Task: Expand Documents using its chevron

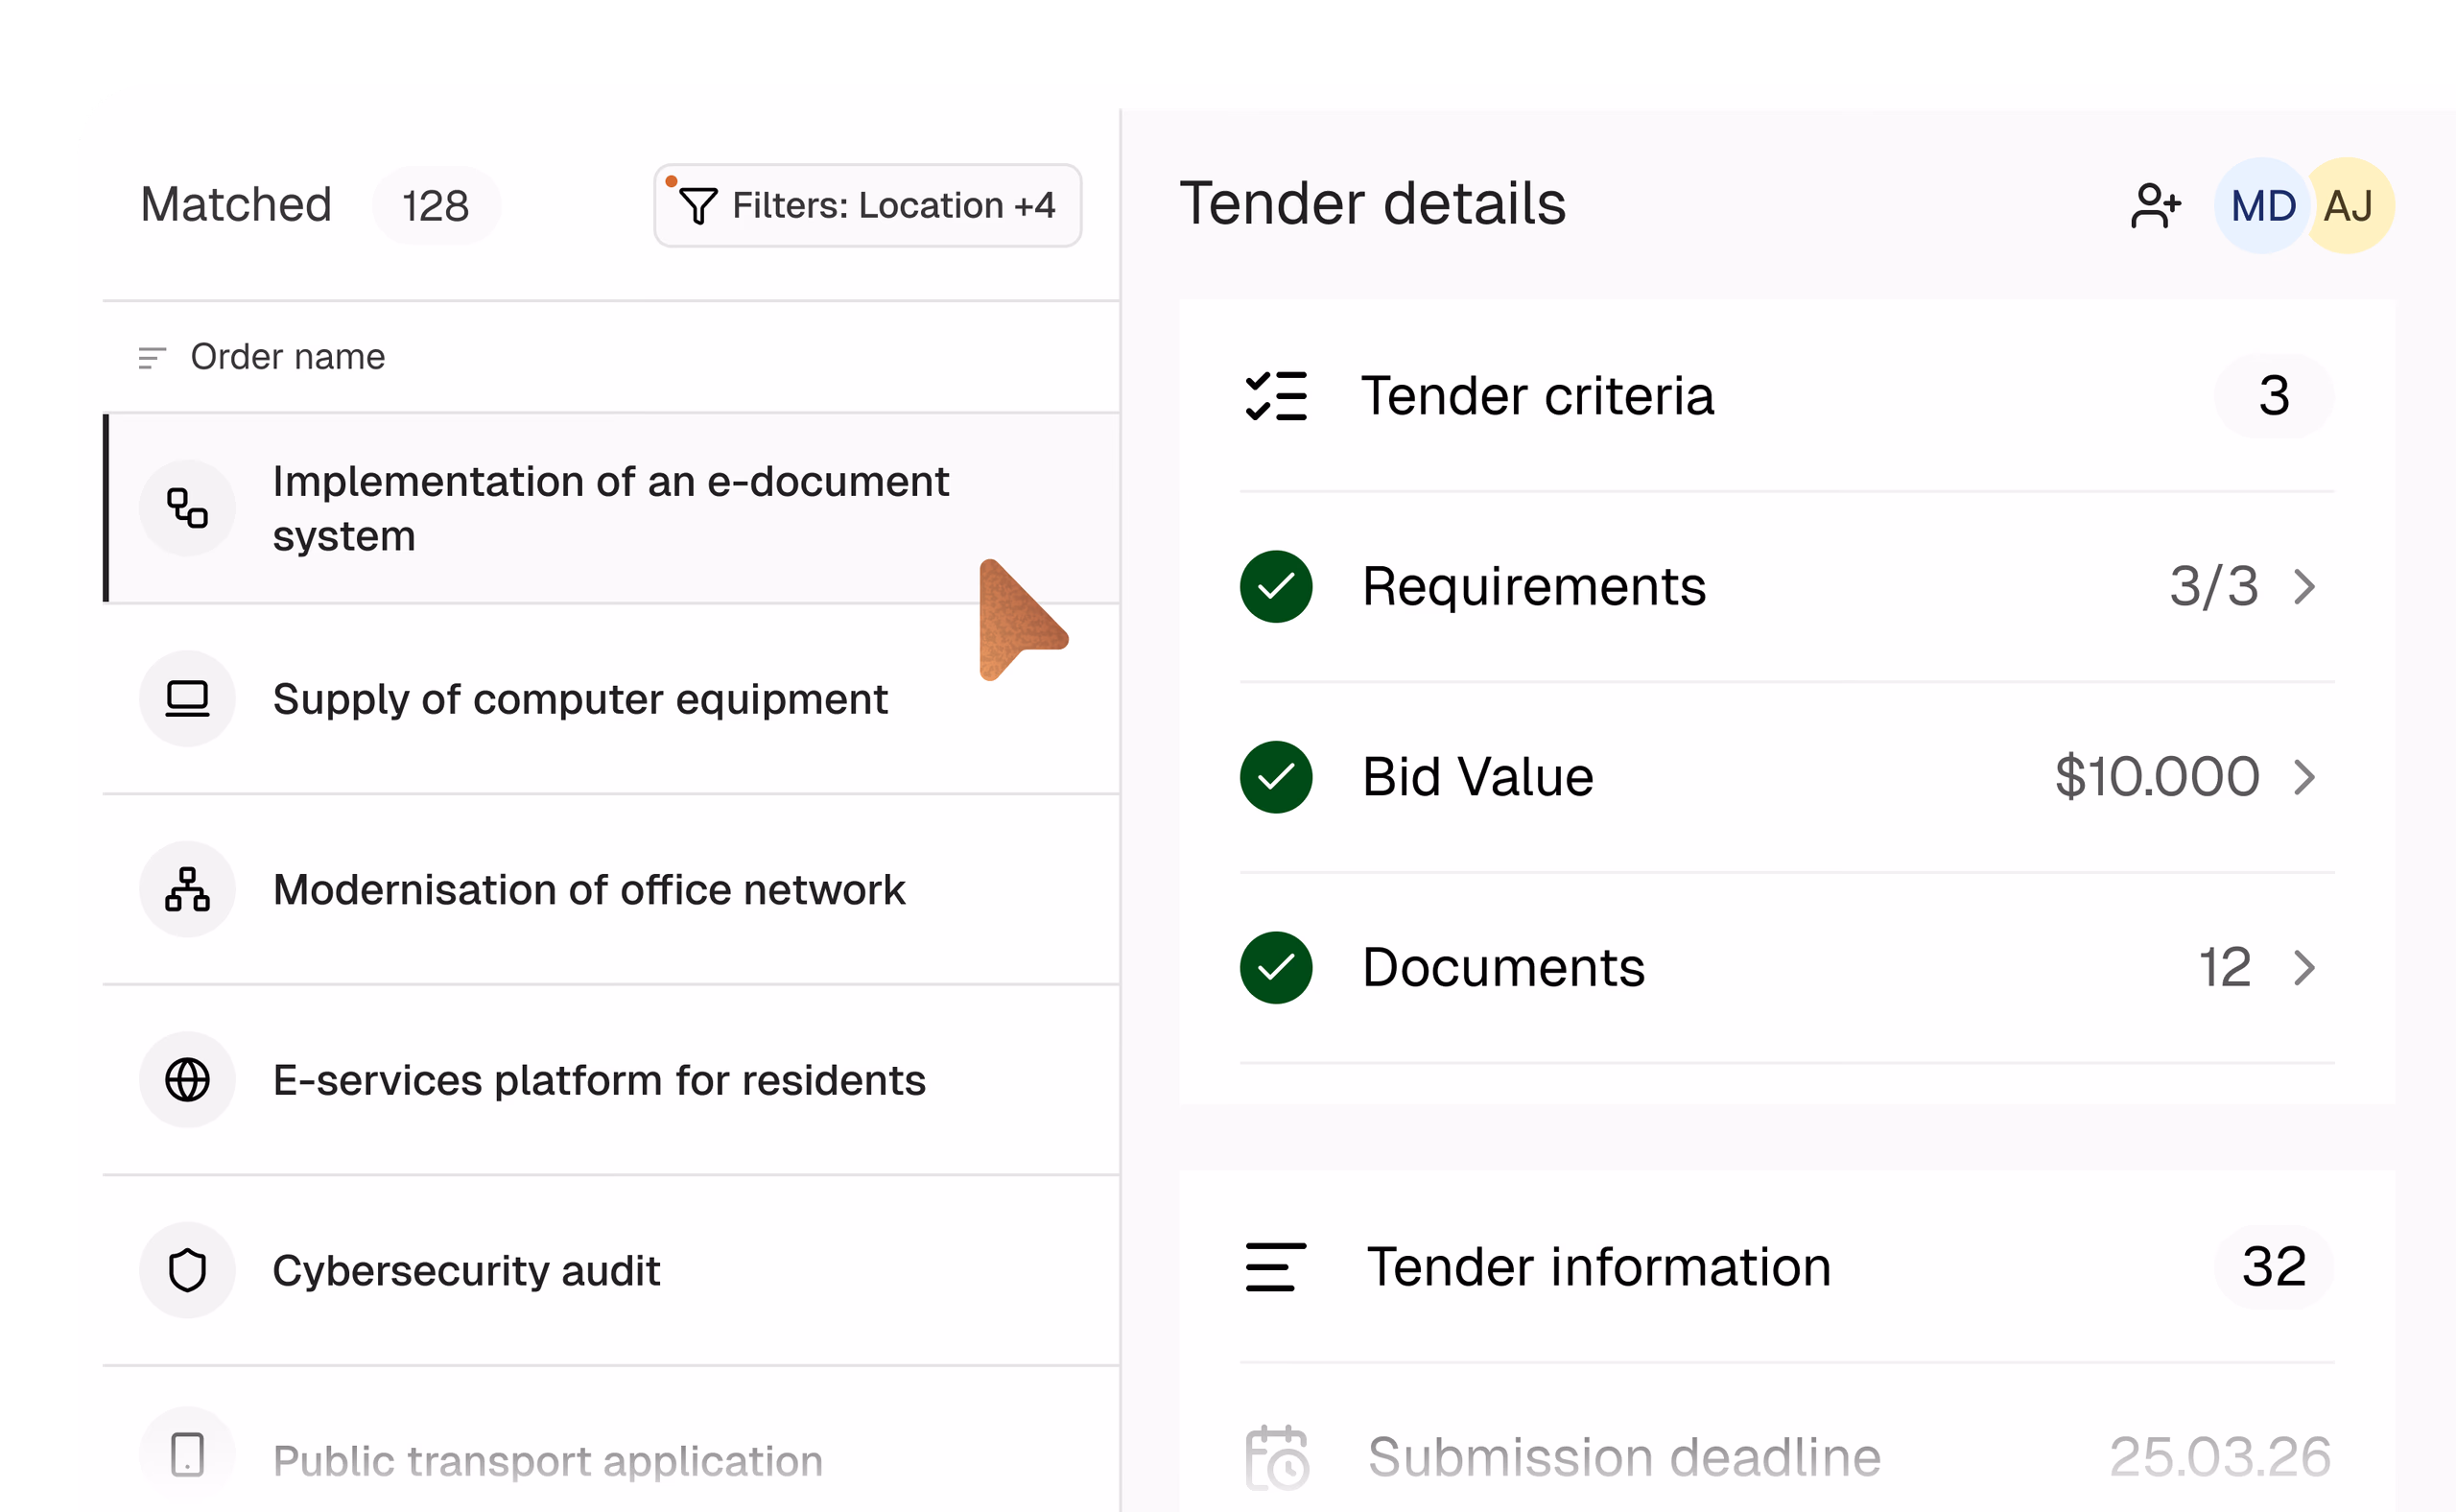Action: click(x=2305, y=968)
